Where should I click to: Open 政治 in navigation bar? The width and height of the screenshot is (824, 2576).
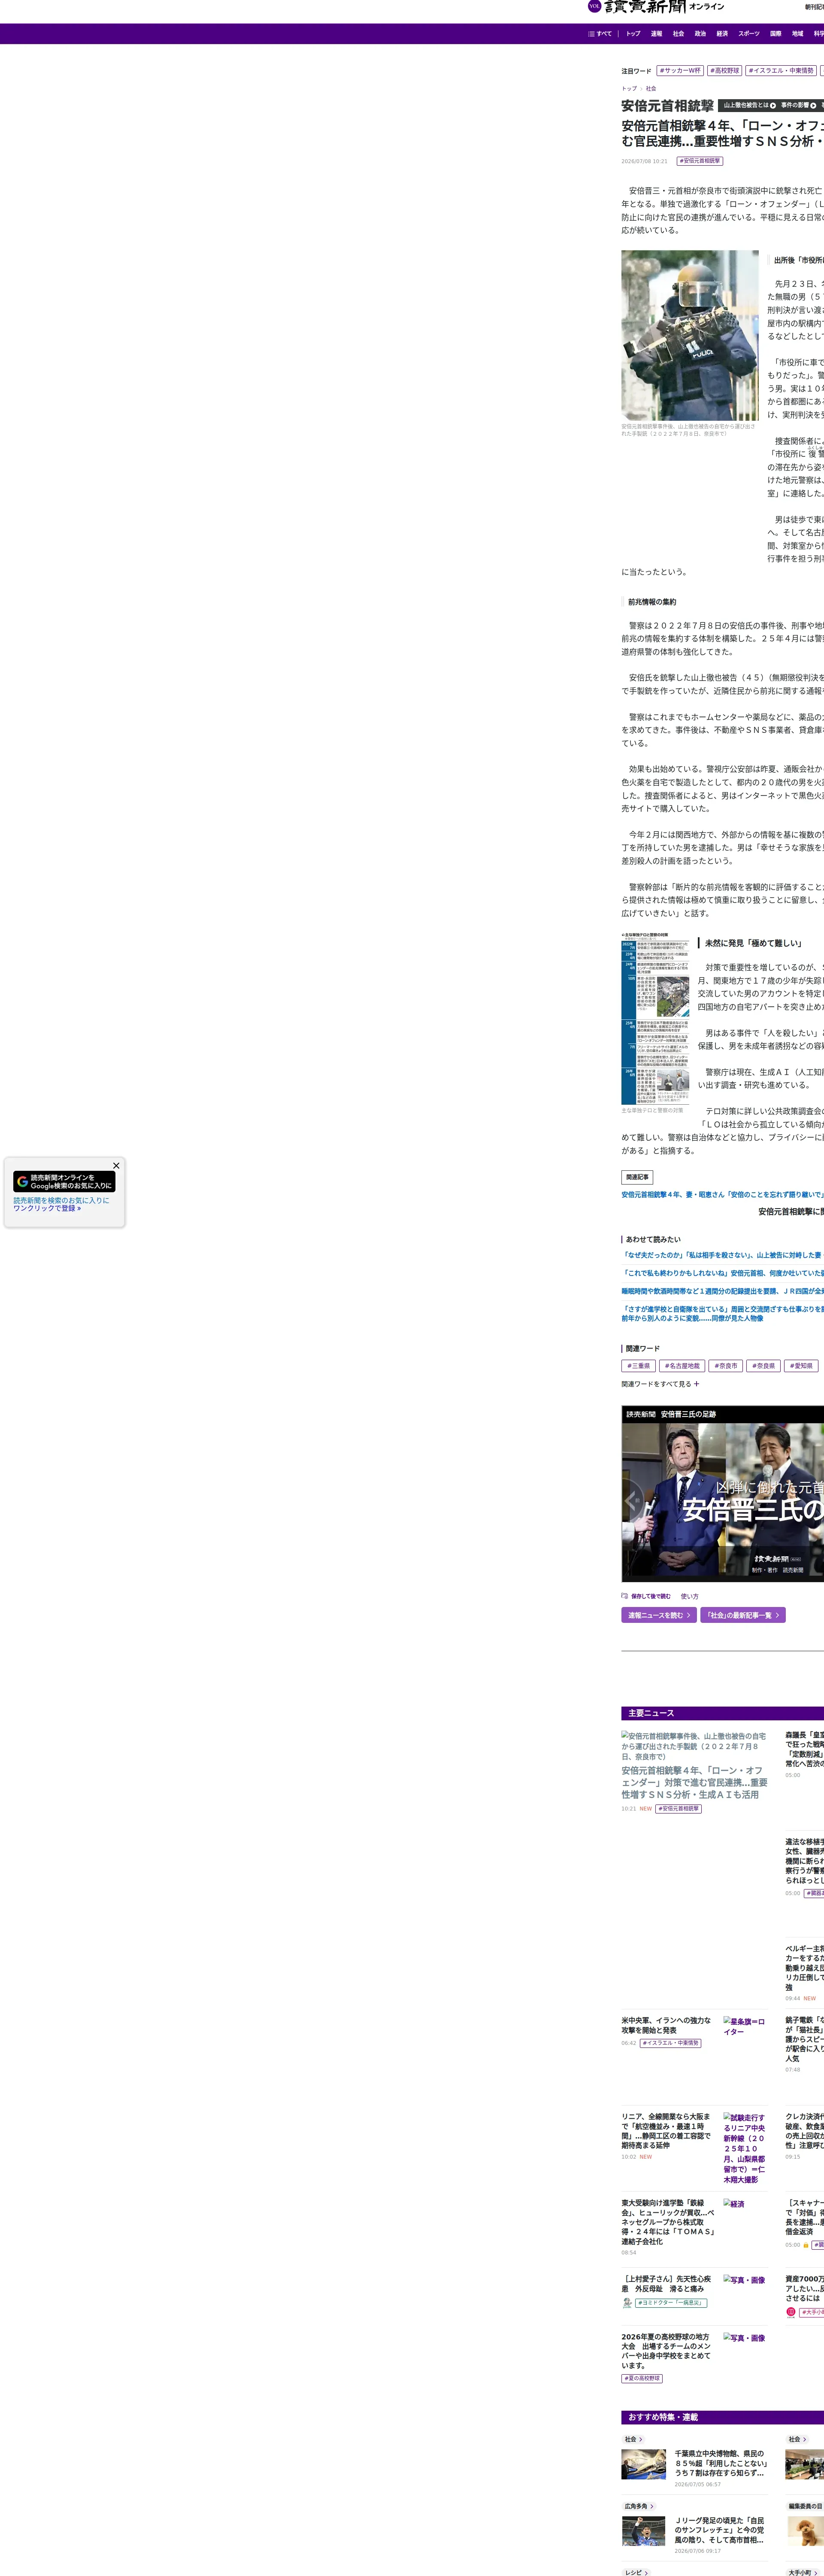(x=700, y=34)
